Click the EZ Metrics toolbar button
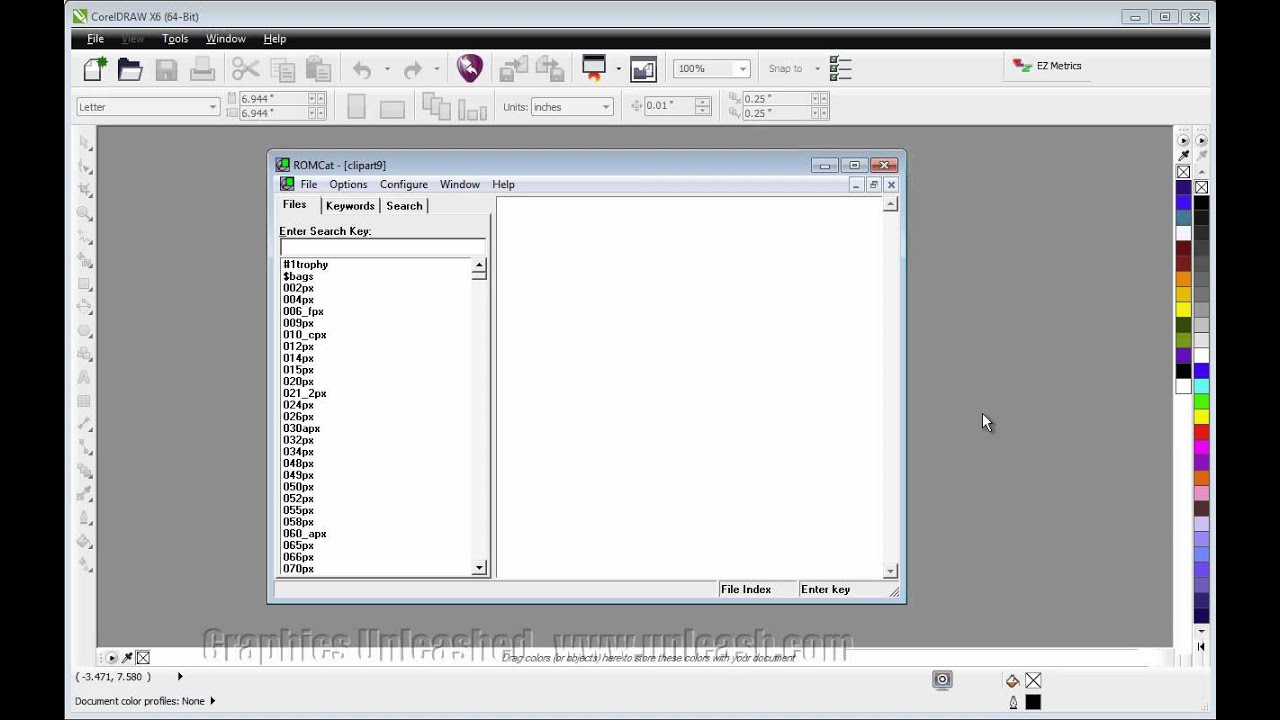Screen dimensions: 1280x720 point(1047,66)
